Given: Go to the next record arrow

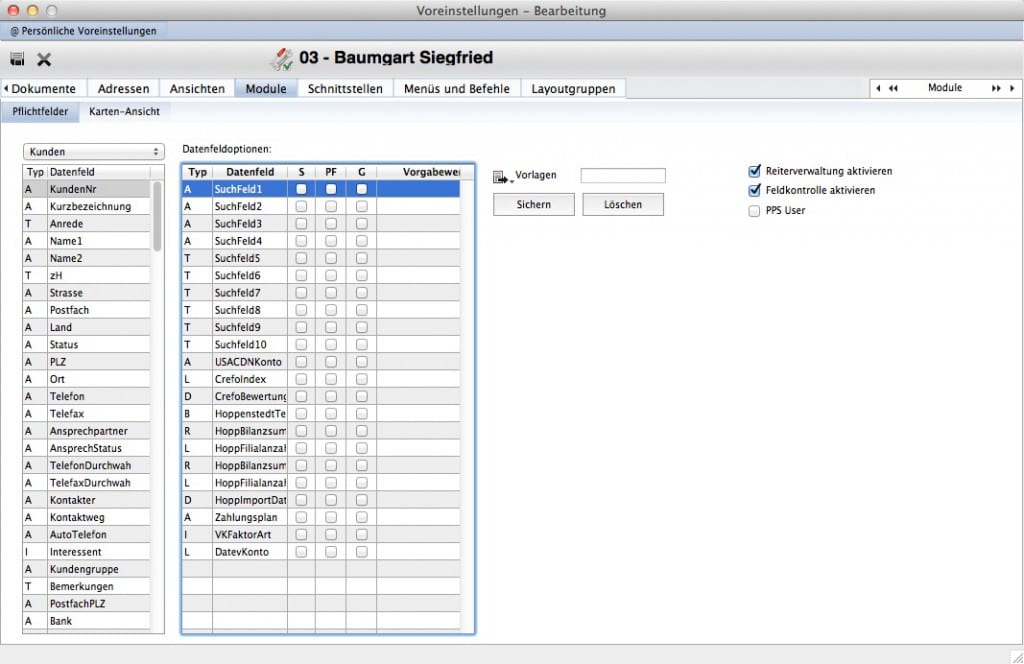Looking at the screenshot, I should pyautogui.click(x=1012, y=88).
